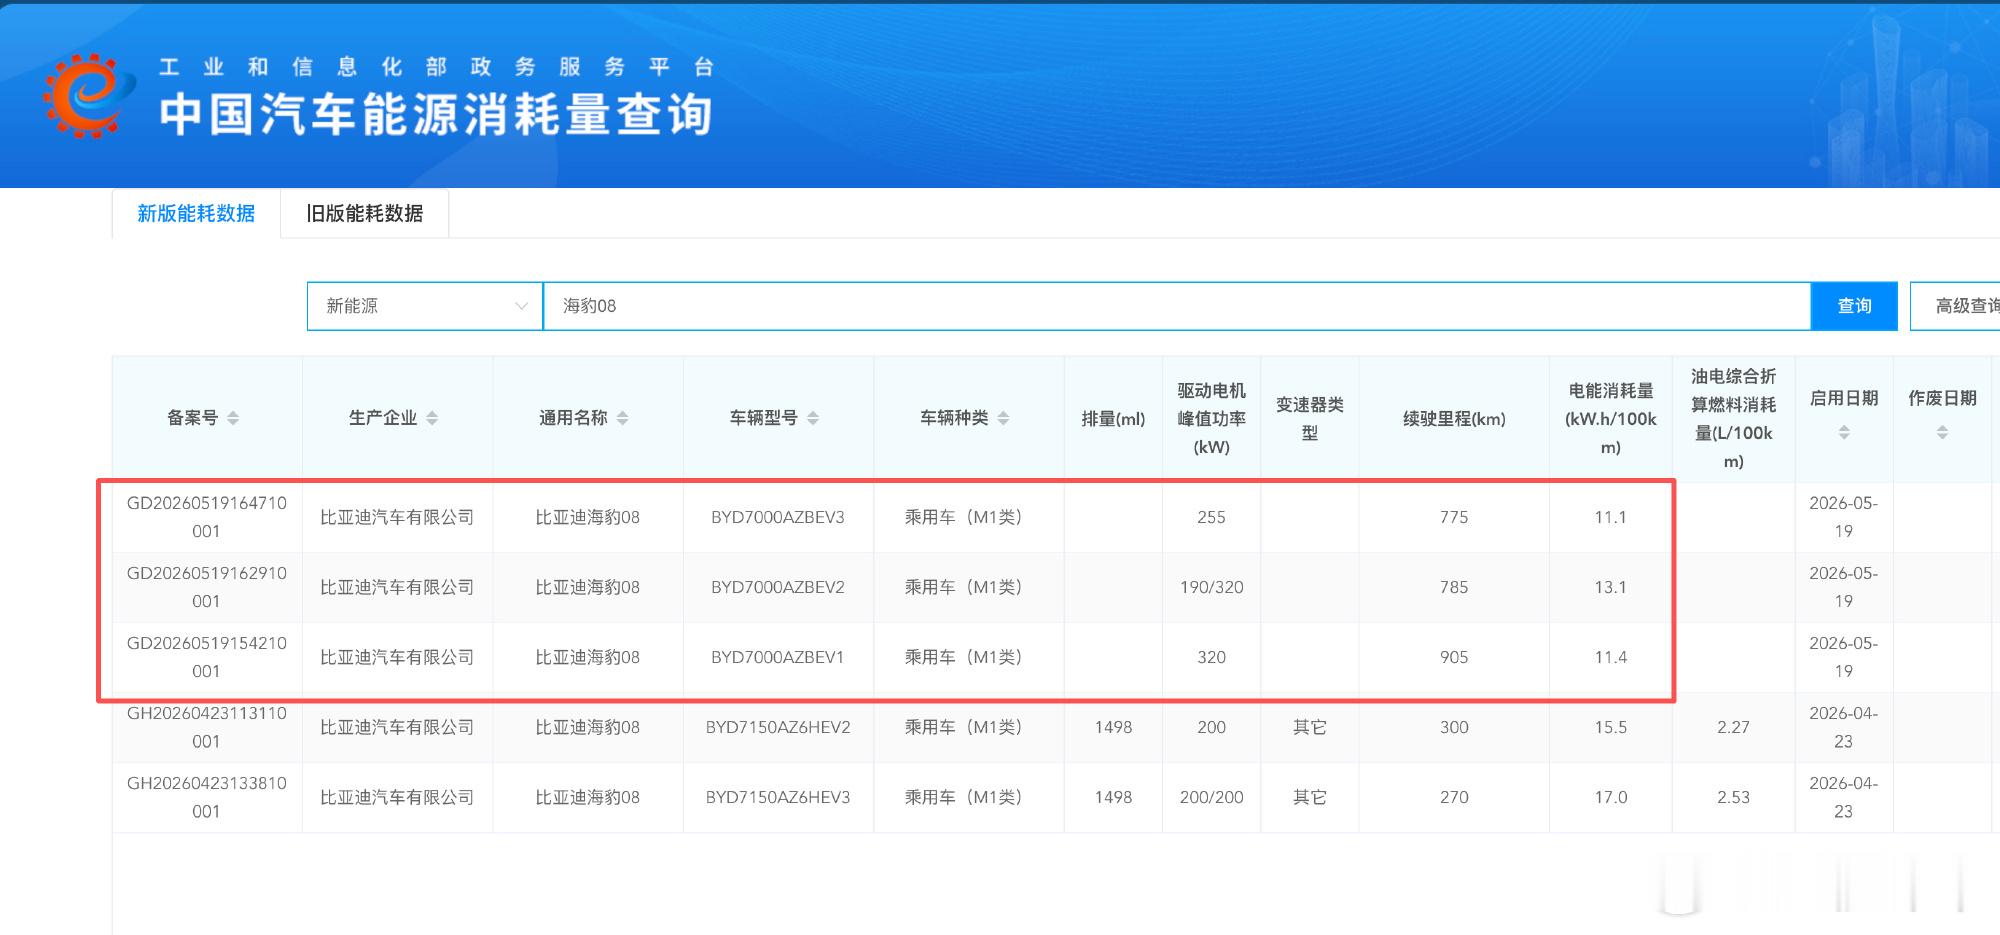
Task: Switch to 旧版能耗数据 tab
Action: point(365,213)
